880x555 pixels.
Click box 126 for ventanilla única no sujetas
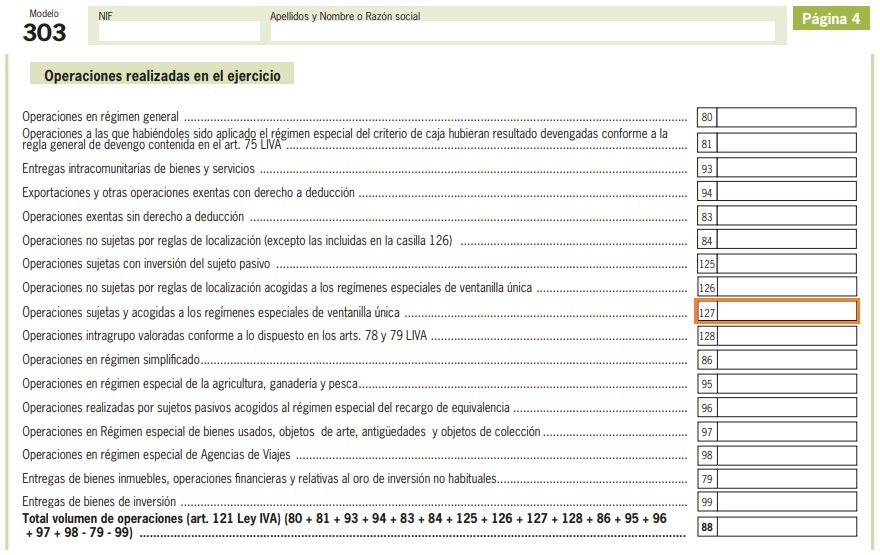pyautogui.click(x=786, y=288)
